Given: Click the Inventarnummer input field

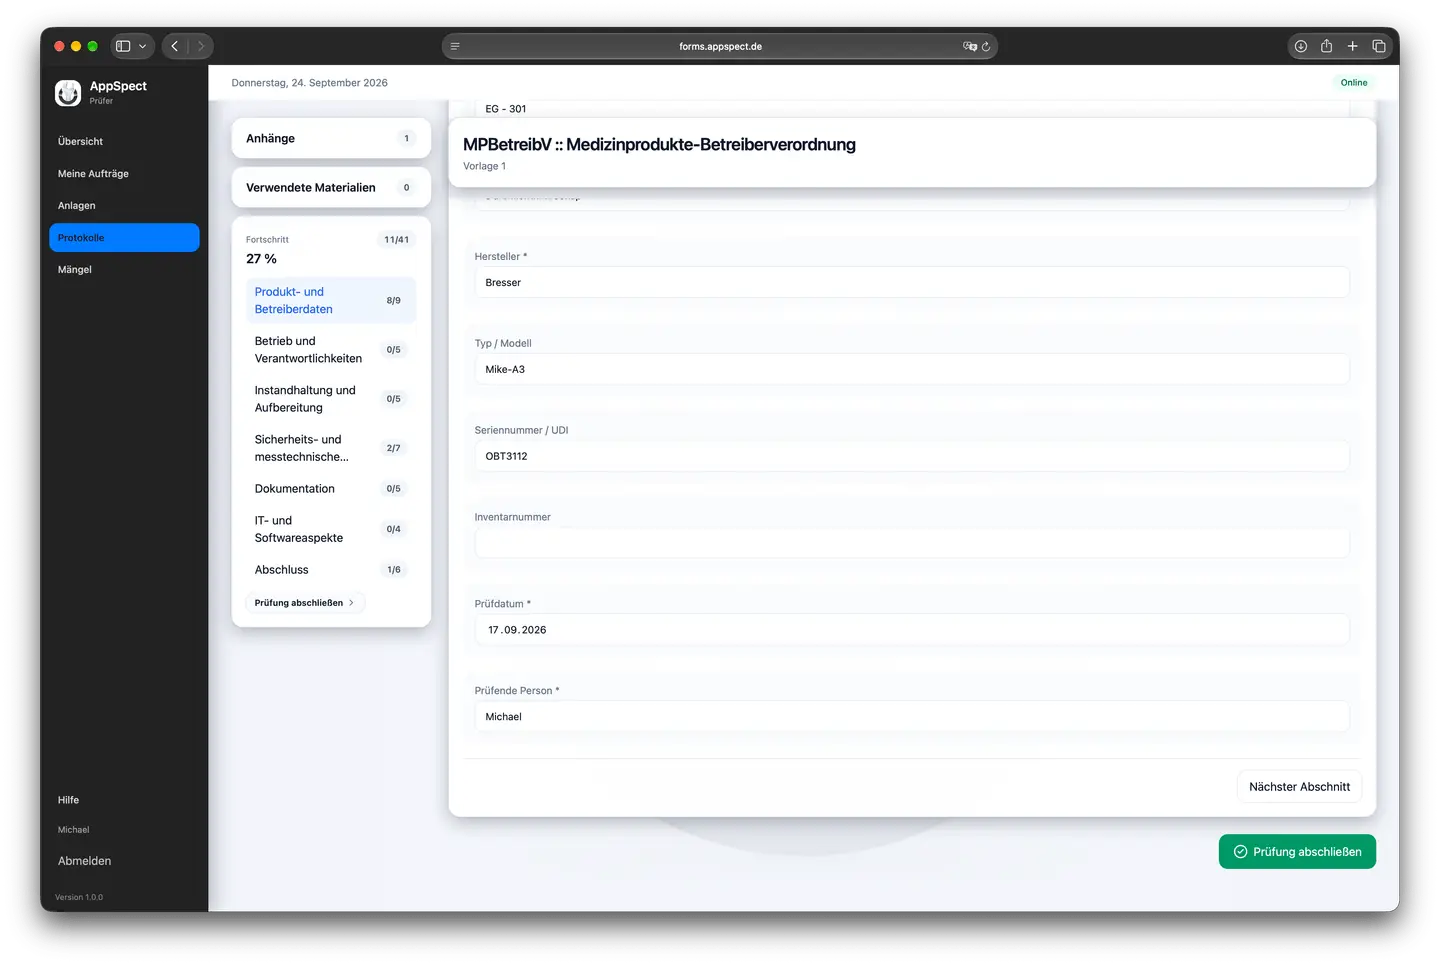Looking at the screenshot, I should point(912,543).
